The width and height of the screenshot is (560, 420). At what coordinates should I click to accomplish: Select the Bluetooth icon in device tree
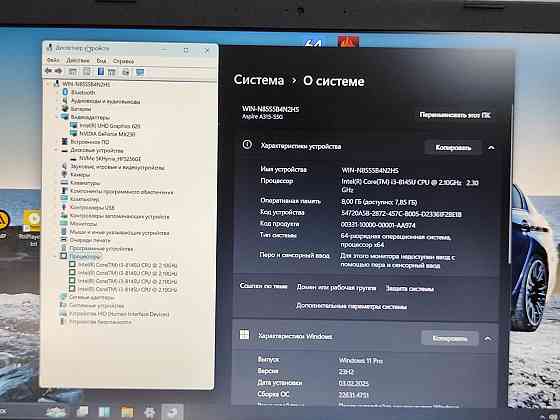(x=65, y=92)
